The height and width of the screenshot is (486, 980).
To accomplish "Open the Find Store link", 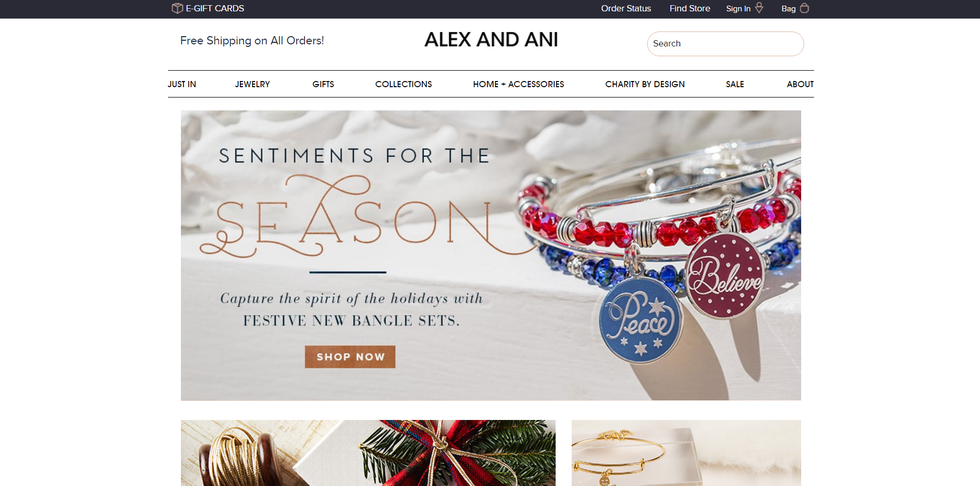I will tap(689, 8).
